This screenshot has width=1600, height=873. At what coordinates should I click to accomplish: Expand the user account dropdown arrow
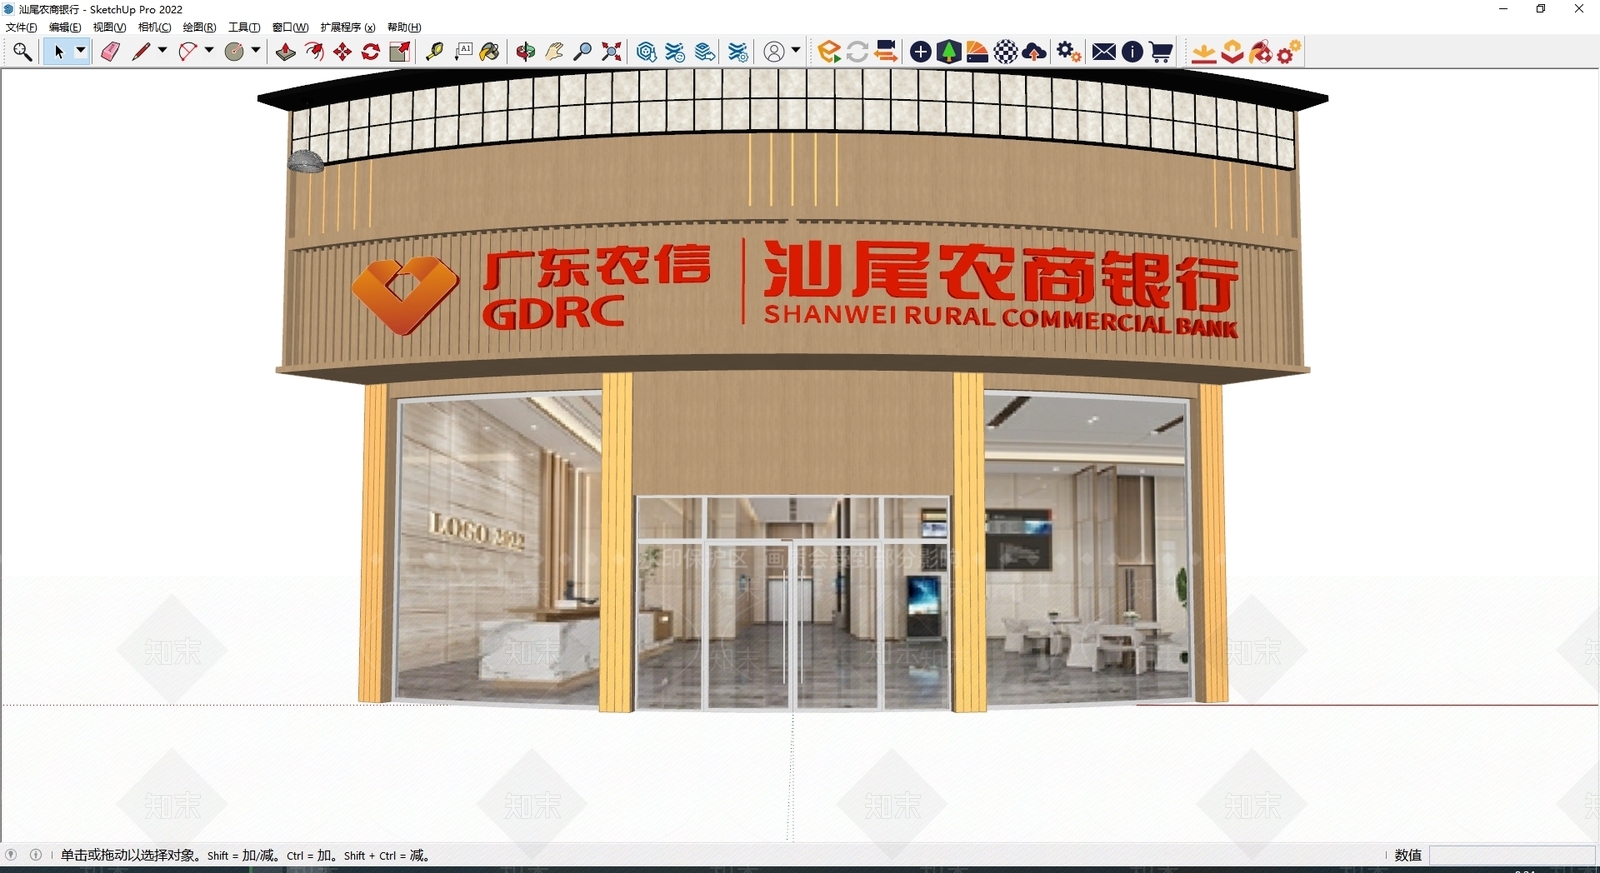[796, 51]
